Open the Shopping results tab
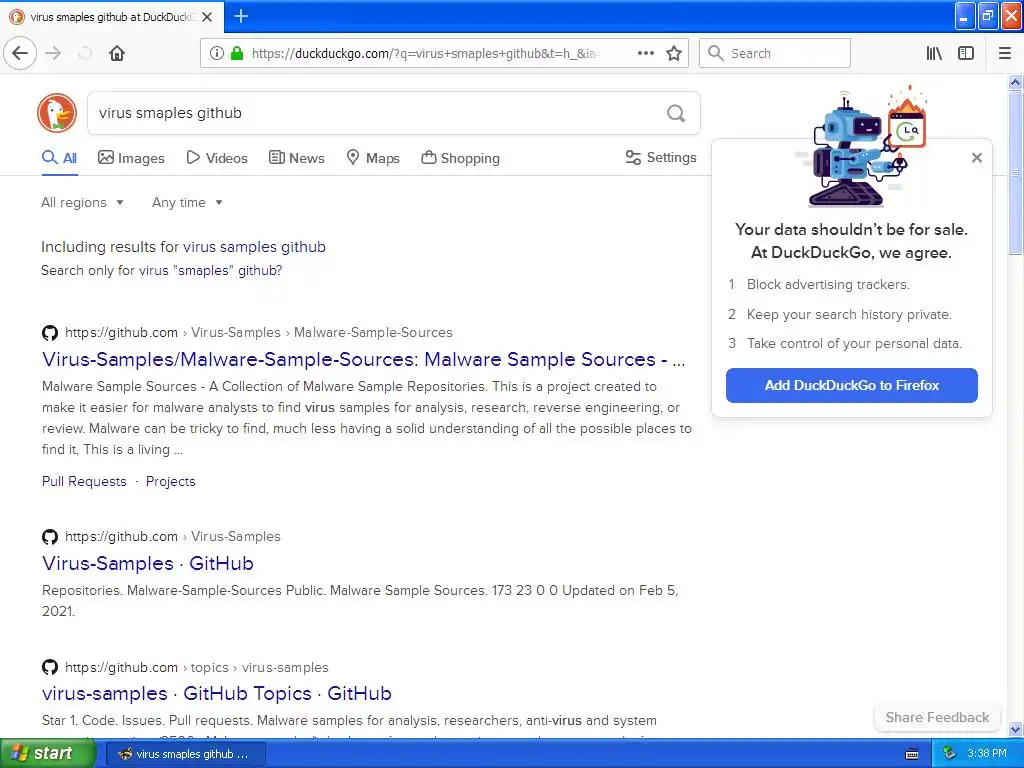This screenshot has height=768, width=1024. tap(460, 158)
